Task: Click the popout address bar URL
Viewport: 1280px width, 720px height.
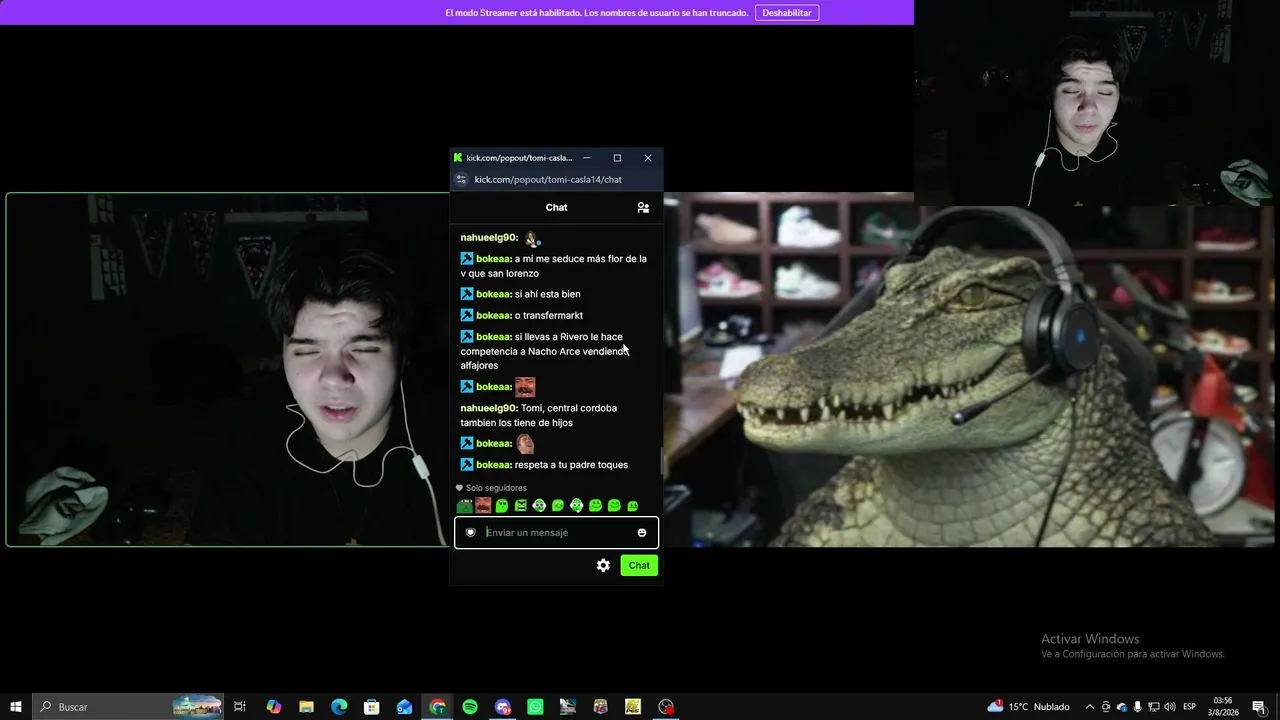Action: pos(548,180)
